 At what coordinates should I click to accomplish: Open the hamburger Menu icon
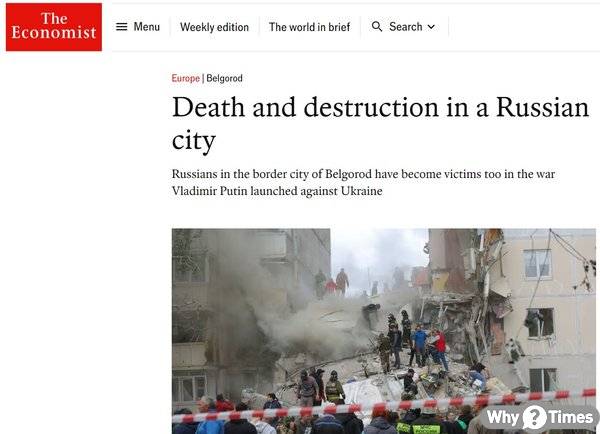[x=121, y=27]
